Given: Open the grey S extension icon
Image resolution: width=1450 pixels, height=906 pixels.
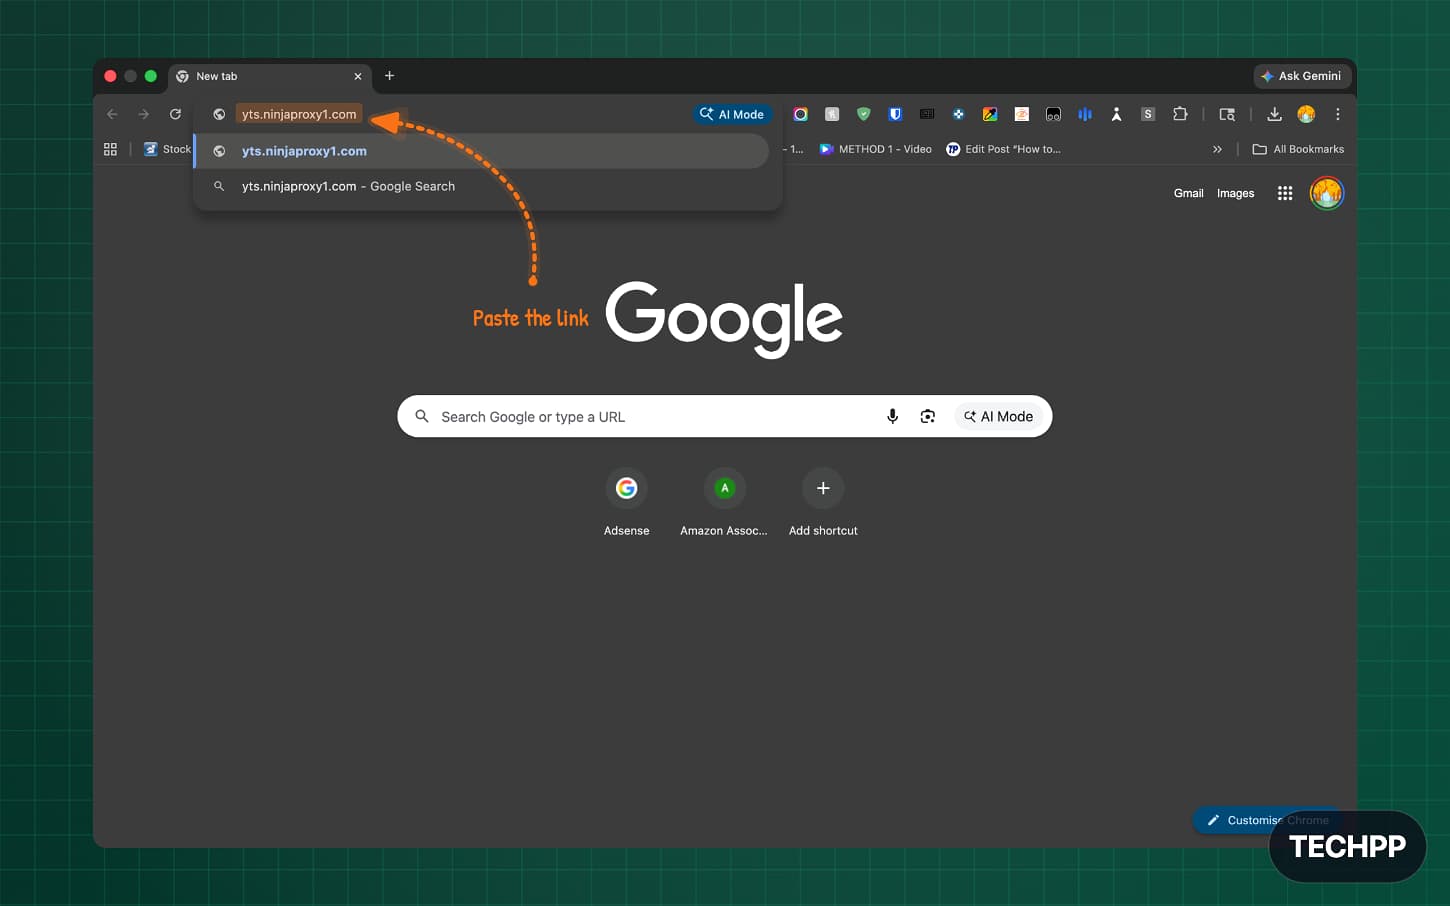Looking at the screenshot, I should click(1148, 114).
